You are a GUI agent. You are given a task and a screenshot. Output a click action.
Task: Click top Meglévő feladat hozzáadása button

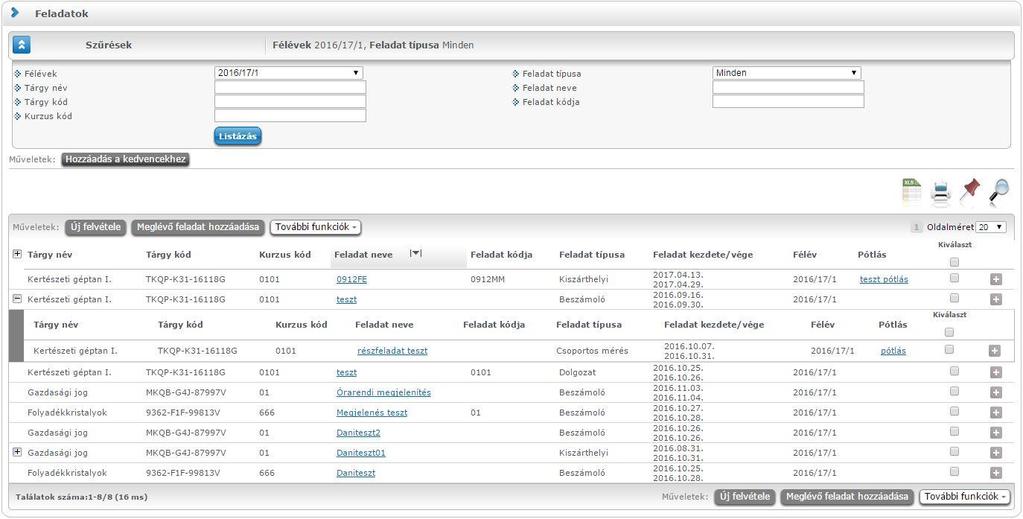pyautogui.click(x=198, y=227)
